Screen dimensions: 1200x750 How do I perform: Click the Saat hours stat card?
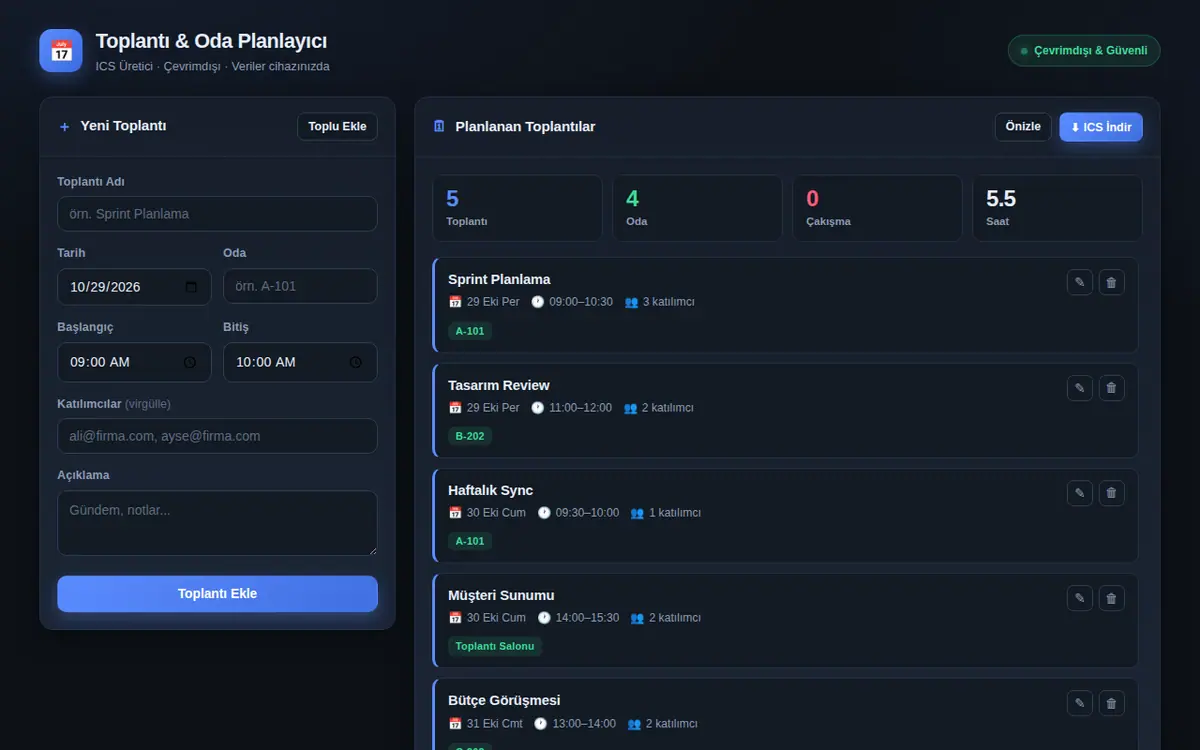click(1057, 208)
